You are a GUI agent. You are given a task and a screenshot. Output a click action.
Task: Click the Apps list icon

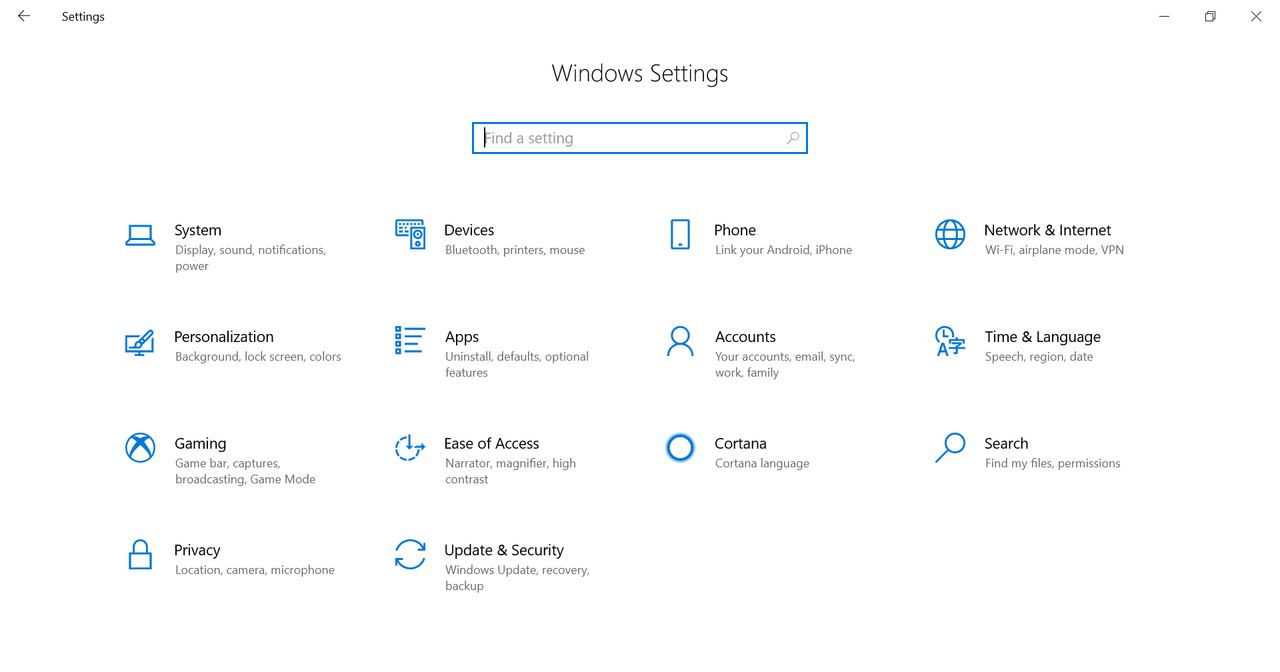(x=410, y=341)
